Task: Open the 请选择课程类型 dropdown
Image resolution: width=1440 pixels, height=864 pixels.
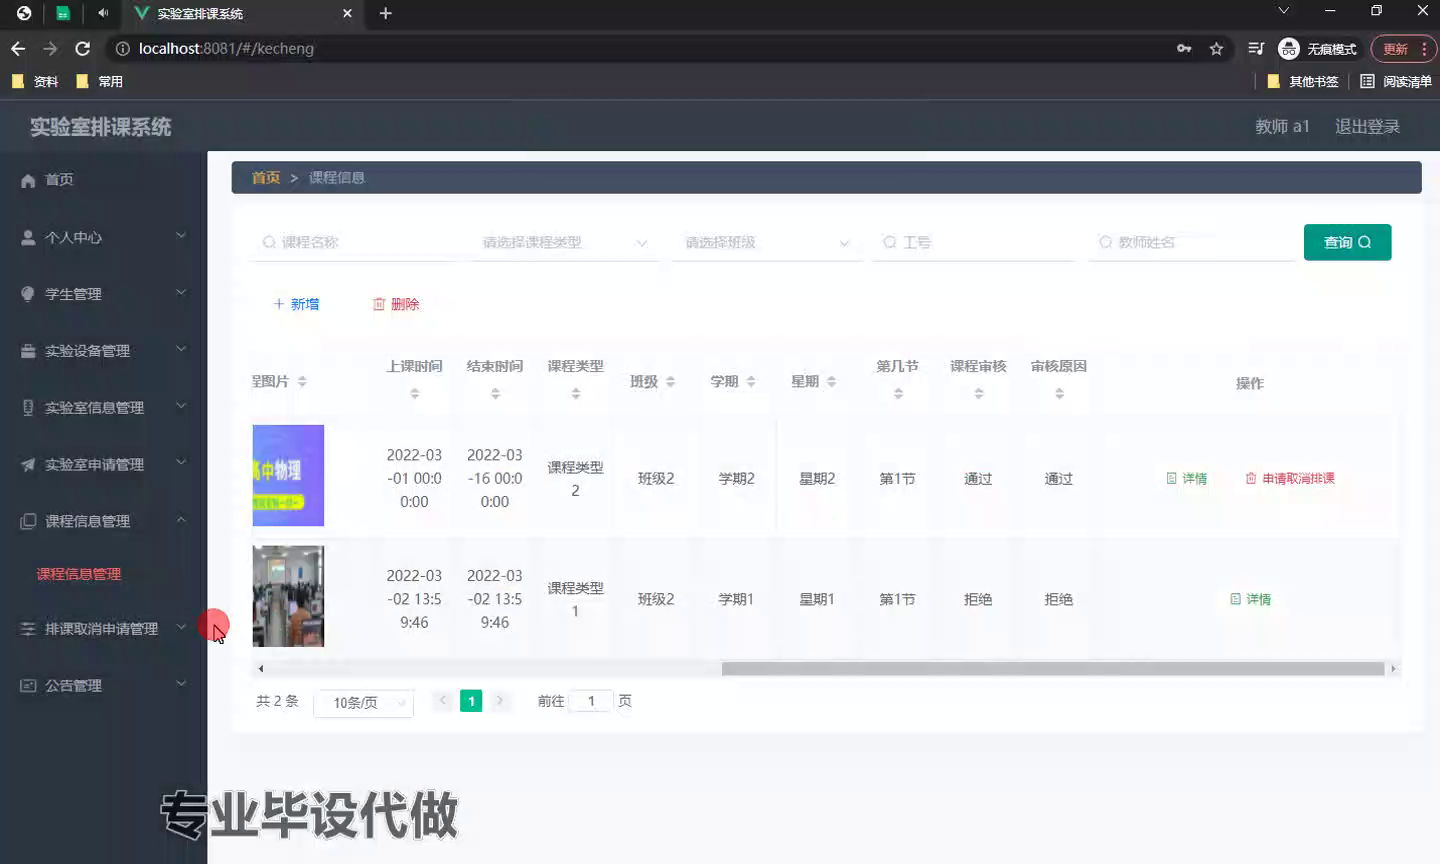Action: (564, 242)
